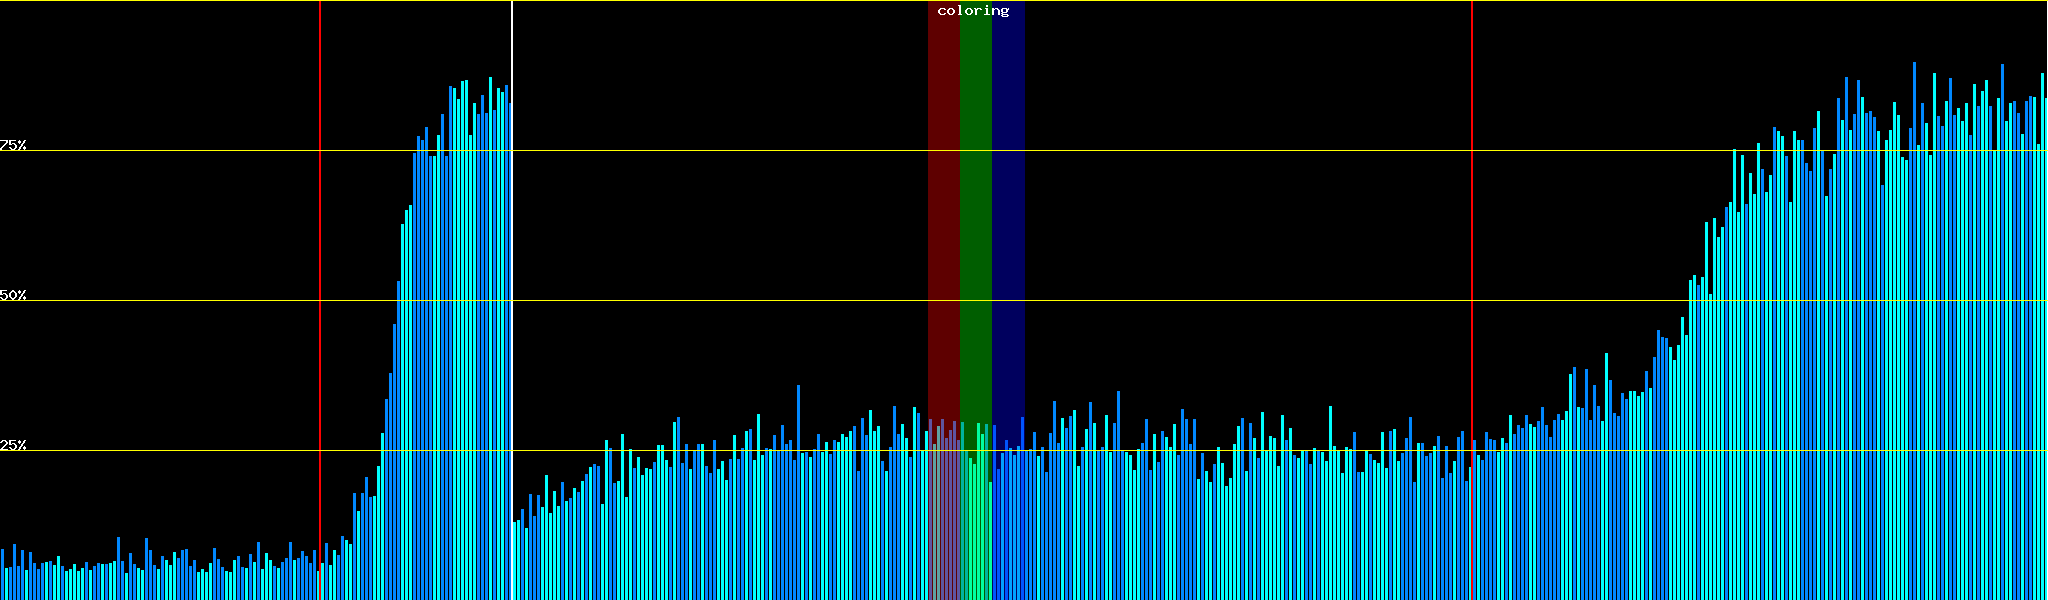Select the dark green coloring band
Viewport: 2048px width, 600px height.
pos(975,200)
